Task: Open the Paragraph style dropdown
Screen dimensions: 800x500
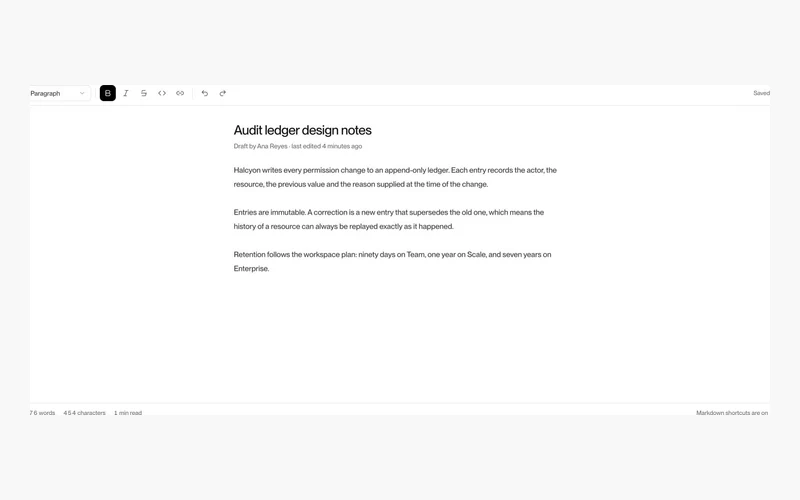Action: pos(58,93)
